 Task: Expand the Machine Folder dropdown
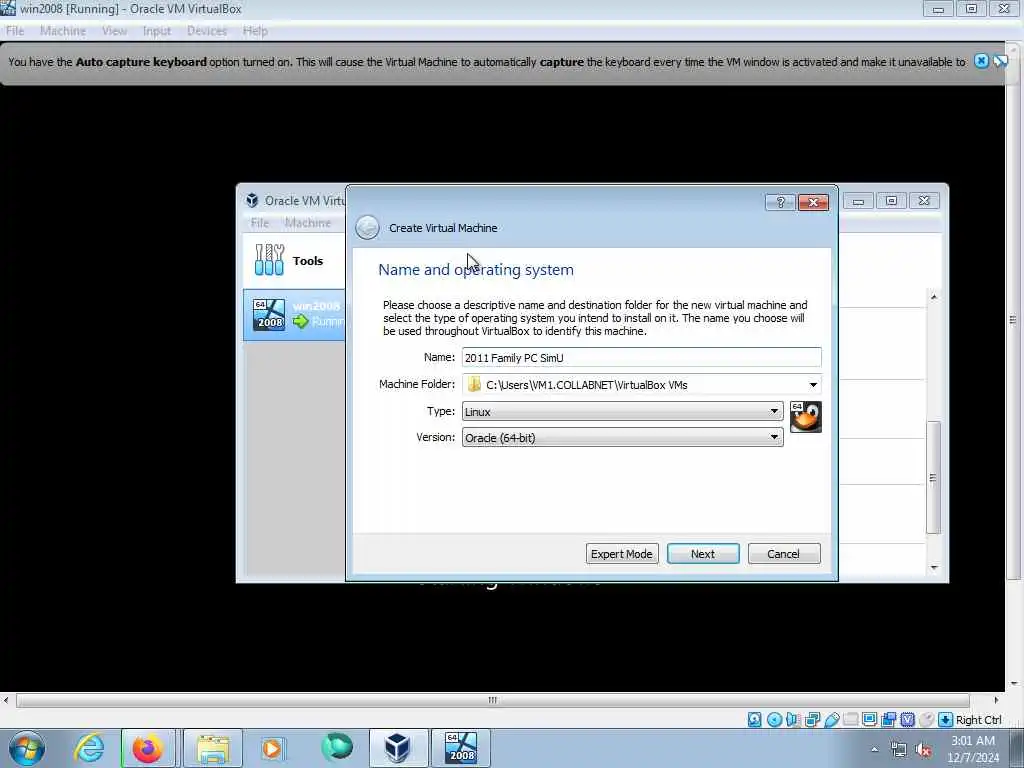[x=813, y=385]
